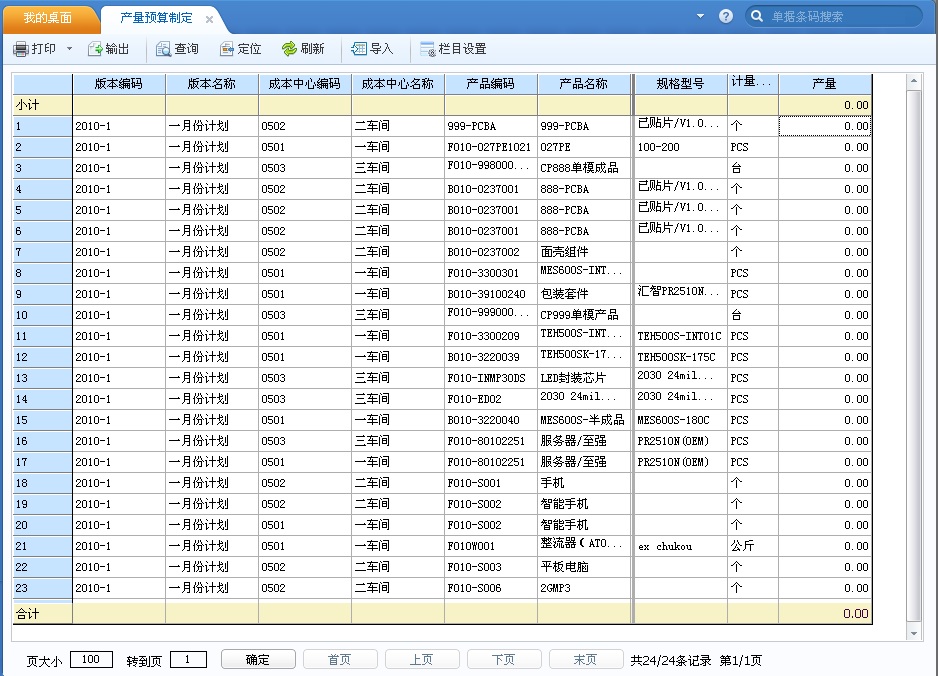The height and width of the screenshot is (676, 938).
Task: Click product name CP888单模成品
Action: click(579, 168)
